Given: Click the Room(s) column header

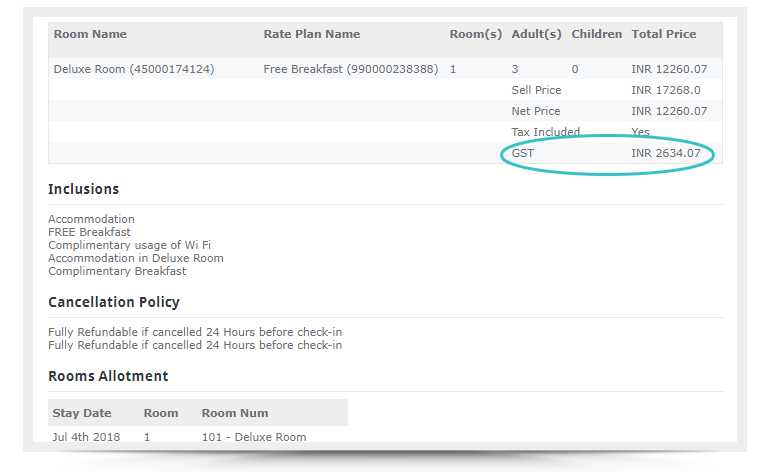Looking at the screenshot, I should click(475, 34).
